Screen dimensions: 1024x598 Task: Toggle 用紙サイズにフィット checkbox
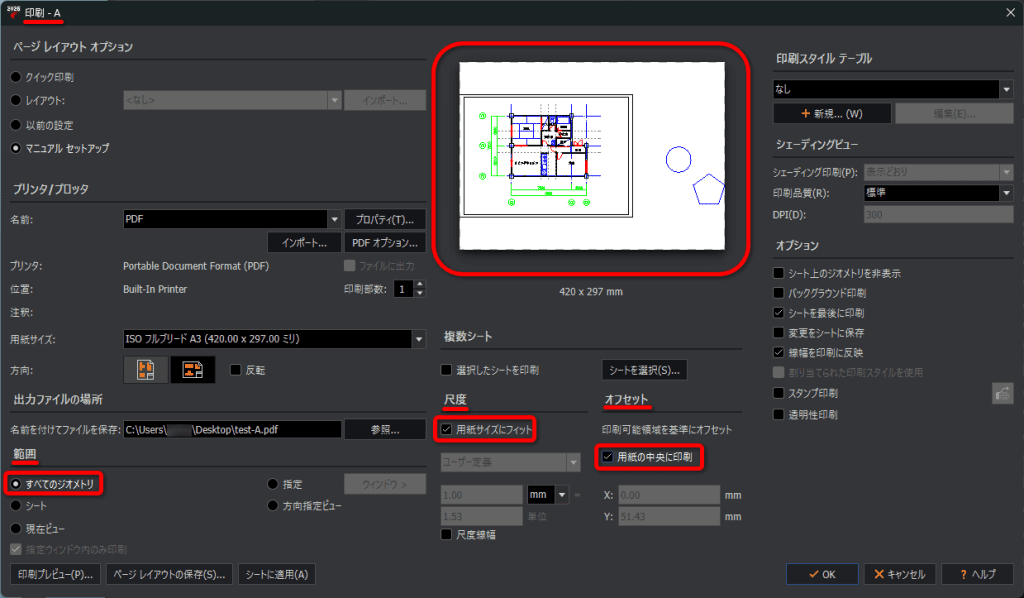[447, 430]
